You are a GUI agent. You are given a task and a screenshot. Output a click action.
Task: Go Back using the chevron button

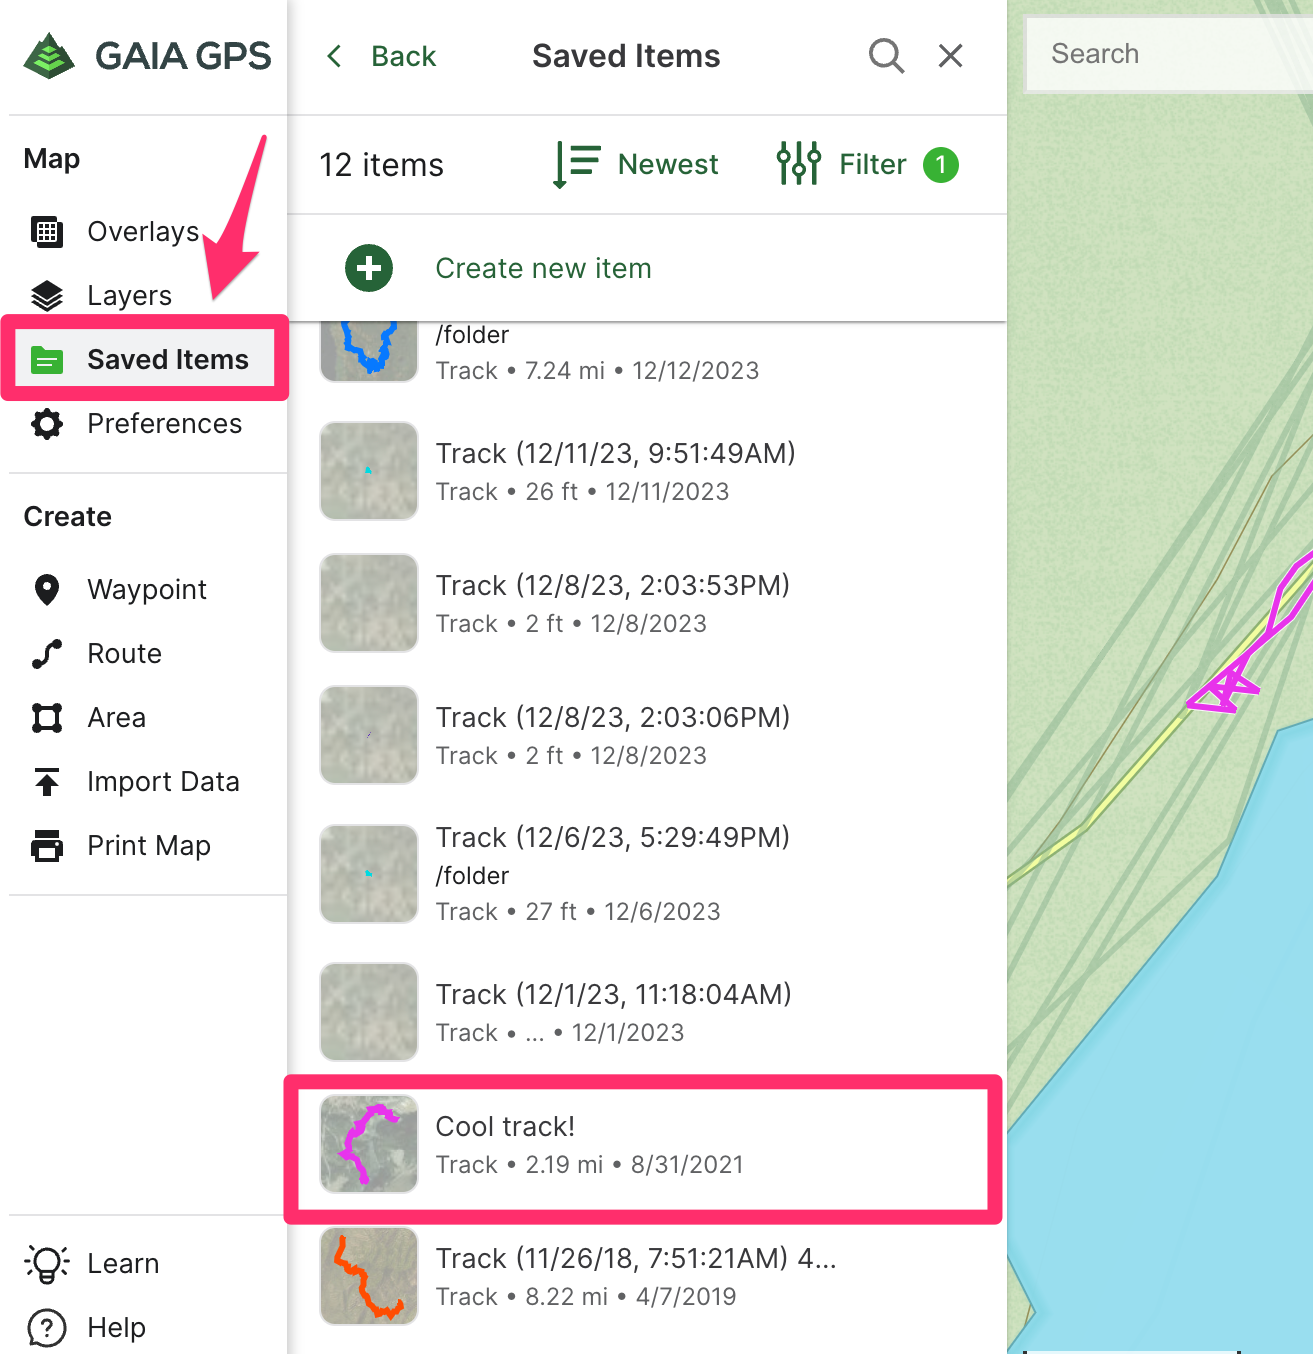click(382, 56)
